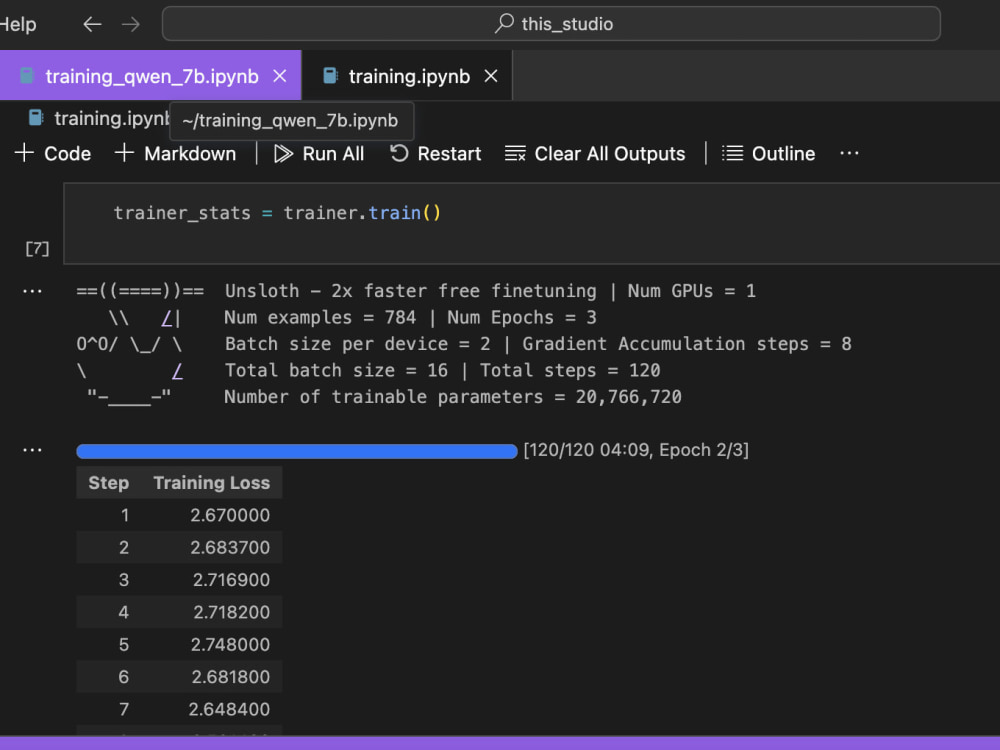1000x750 pixels.
Task: Select loss value 2.748000
Action: click(x=230, y=645)
